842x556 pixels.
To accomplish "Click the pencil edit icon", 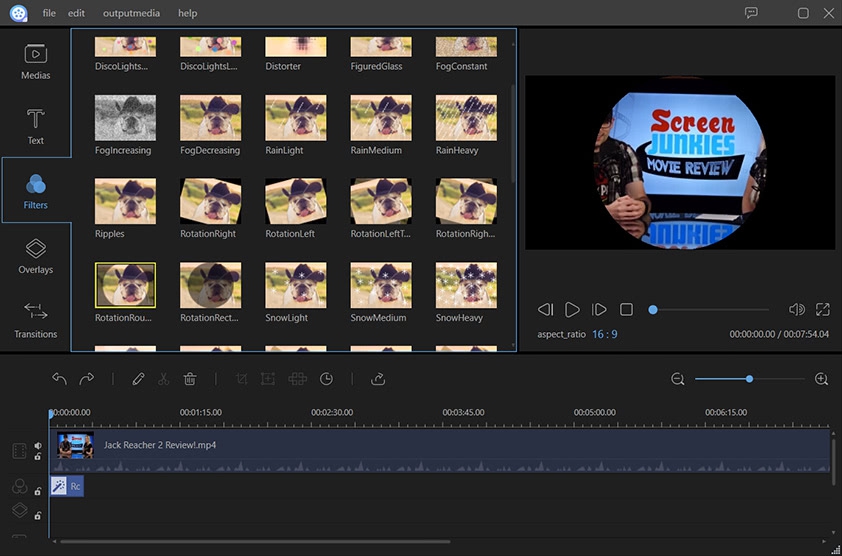I will [138, 379].
